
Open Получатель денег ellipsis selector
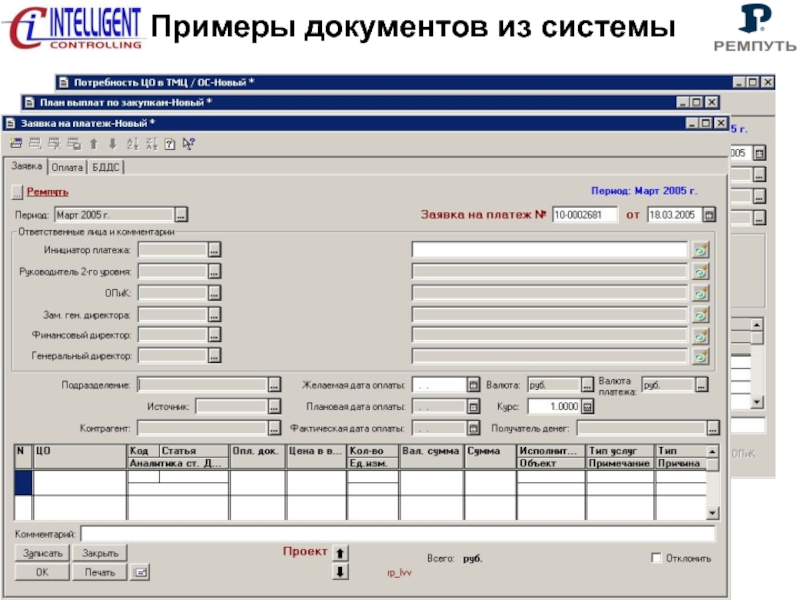pyautogui.click(x=713, y=428)
